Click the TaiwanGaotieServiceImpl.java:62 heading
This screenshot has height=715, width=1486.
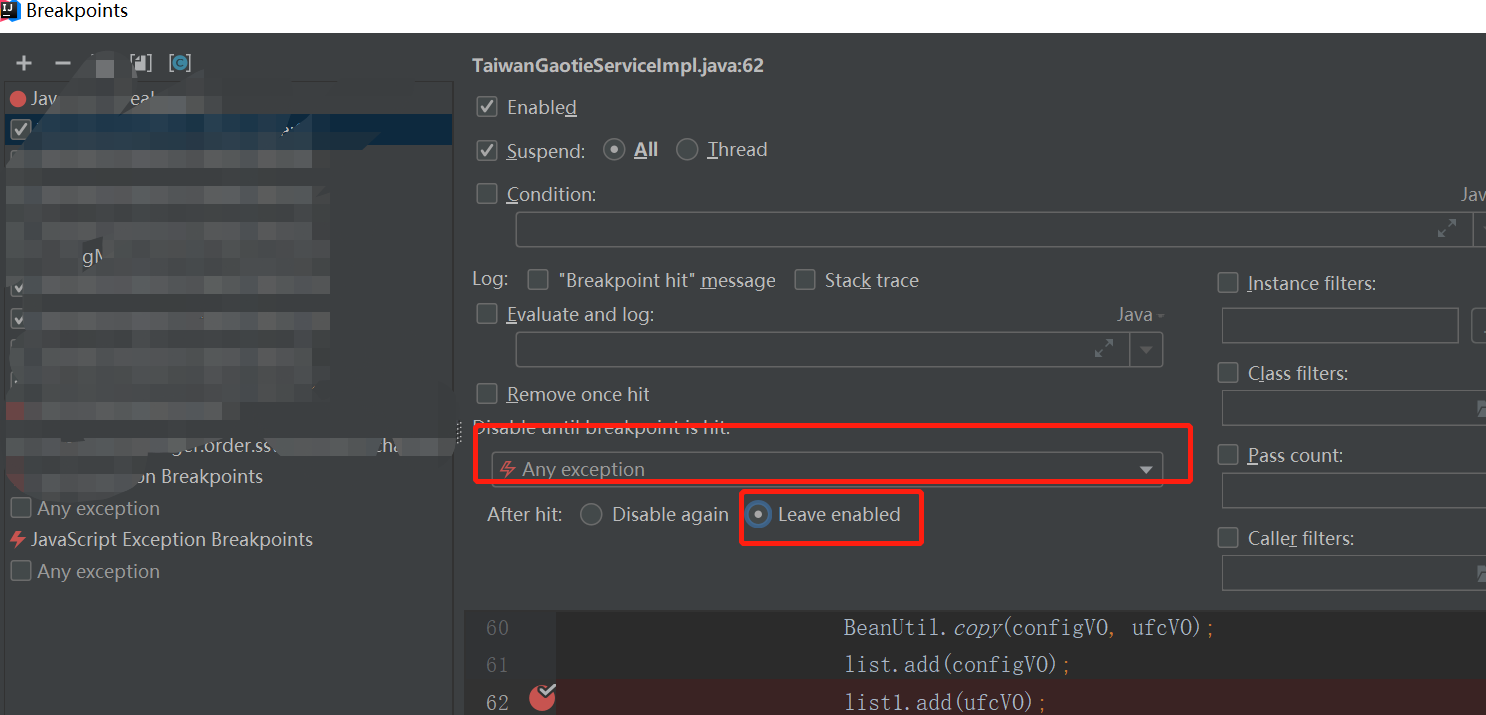618,66
